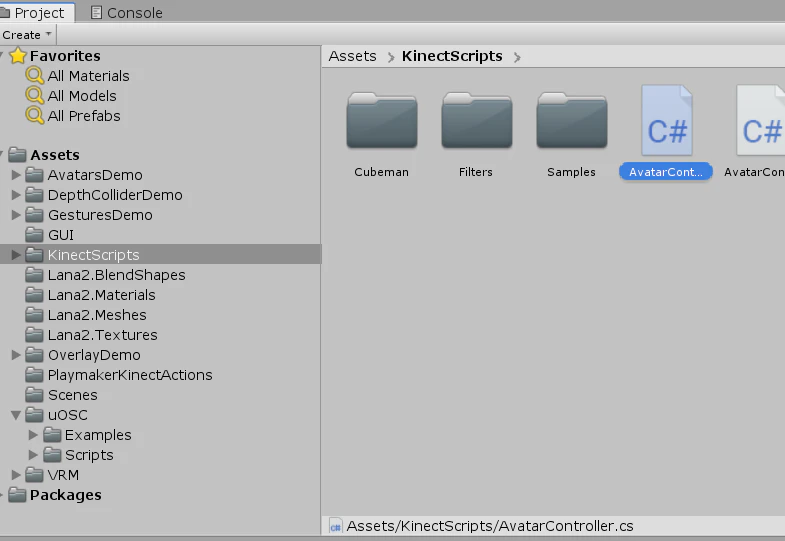Select the All Prefabs favorite label

[84, 116]
